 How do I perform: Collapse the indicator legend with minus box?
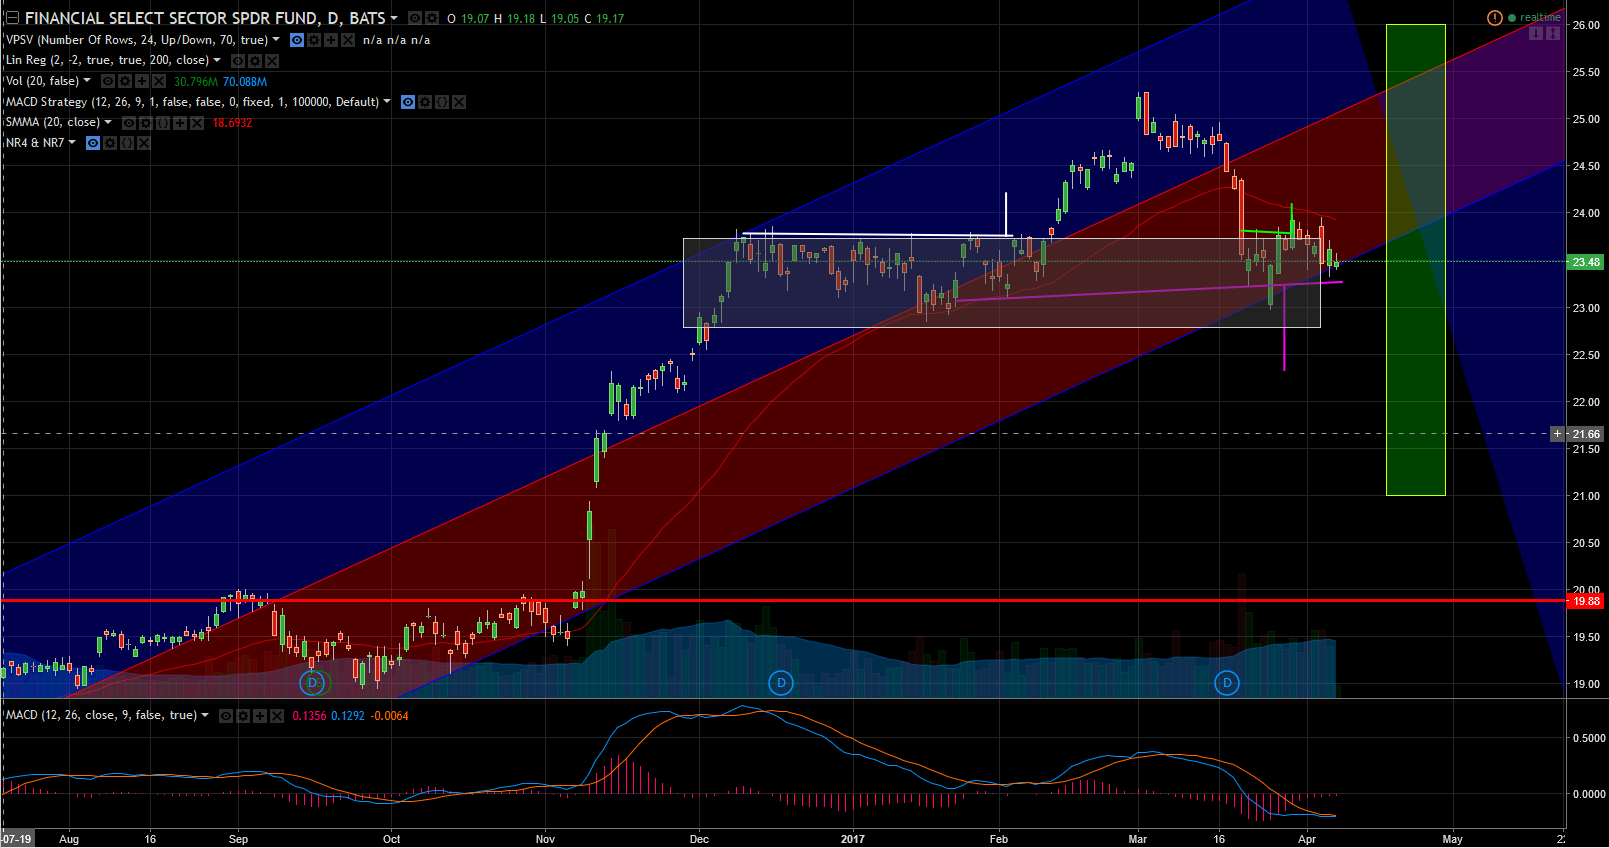[x=12, y=18]
